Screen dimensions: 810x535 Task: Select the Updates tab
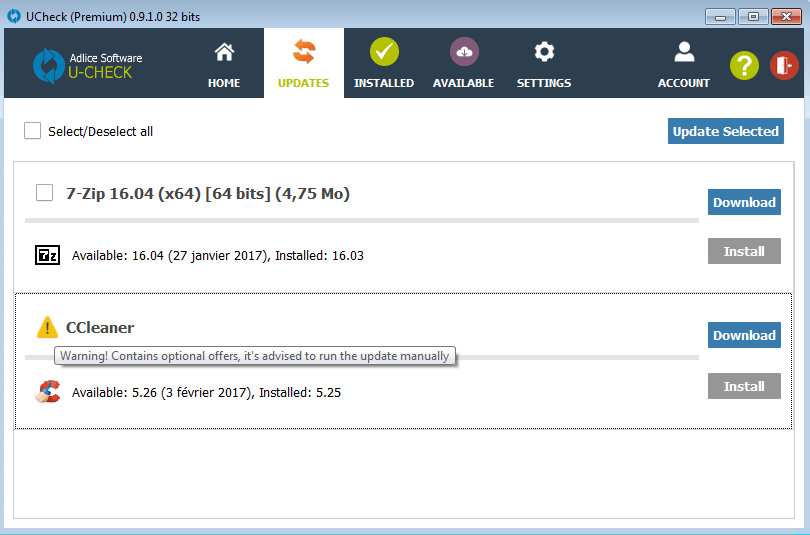click(303, 65)
